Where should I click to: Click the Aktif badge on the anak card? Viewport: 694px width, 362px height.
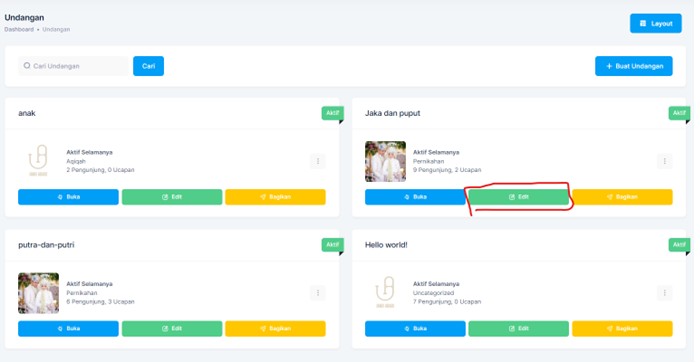click(332, 113)
